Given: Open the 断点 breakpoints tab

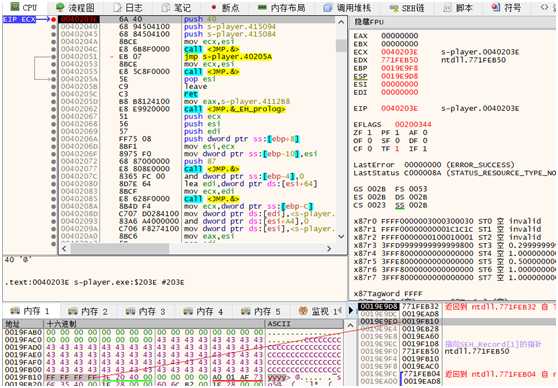Looking at the screenshot, I should point(225,7).
